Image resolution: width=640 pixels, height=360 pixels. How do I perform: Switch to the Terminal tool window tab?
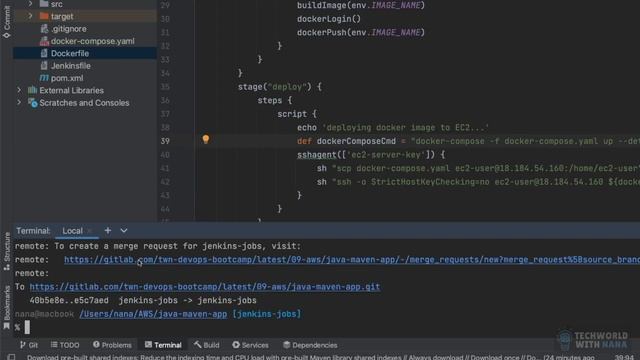tap(163, 345)
